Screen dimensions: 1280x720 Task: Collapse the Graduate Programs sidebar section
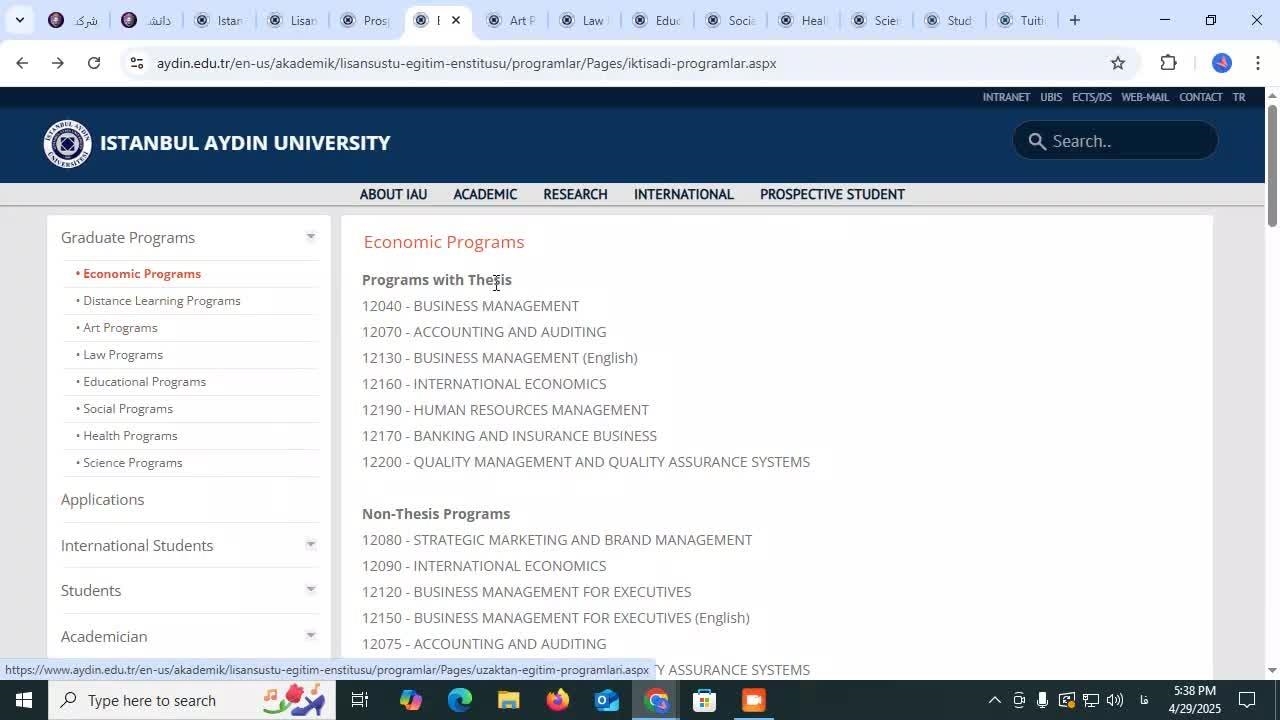tap(310, 237)
